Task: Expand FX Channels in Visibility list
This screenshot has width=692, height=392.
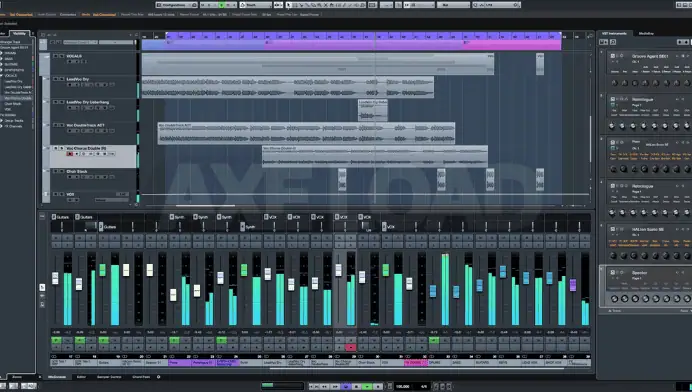Action: 2,126
